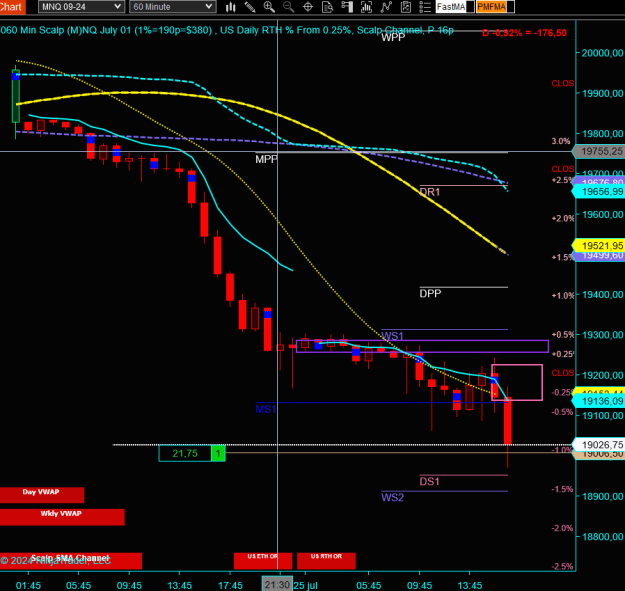Open the data box icon

coord(327,7)
